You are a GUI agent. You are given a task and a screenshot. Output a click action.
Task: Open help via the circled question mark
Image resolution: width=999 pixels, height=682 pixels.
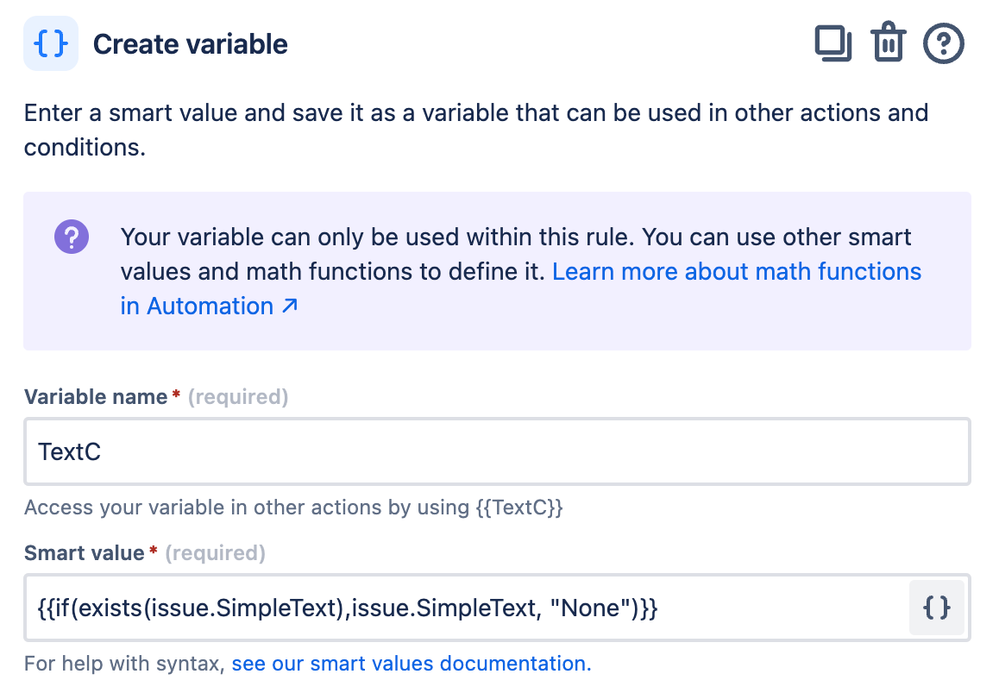(943, 44)
